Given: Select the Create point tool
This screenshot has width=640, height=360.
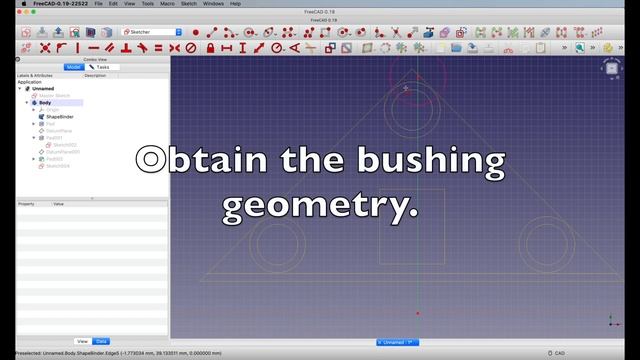Looking at the screenshot, I should 196,33.
